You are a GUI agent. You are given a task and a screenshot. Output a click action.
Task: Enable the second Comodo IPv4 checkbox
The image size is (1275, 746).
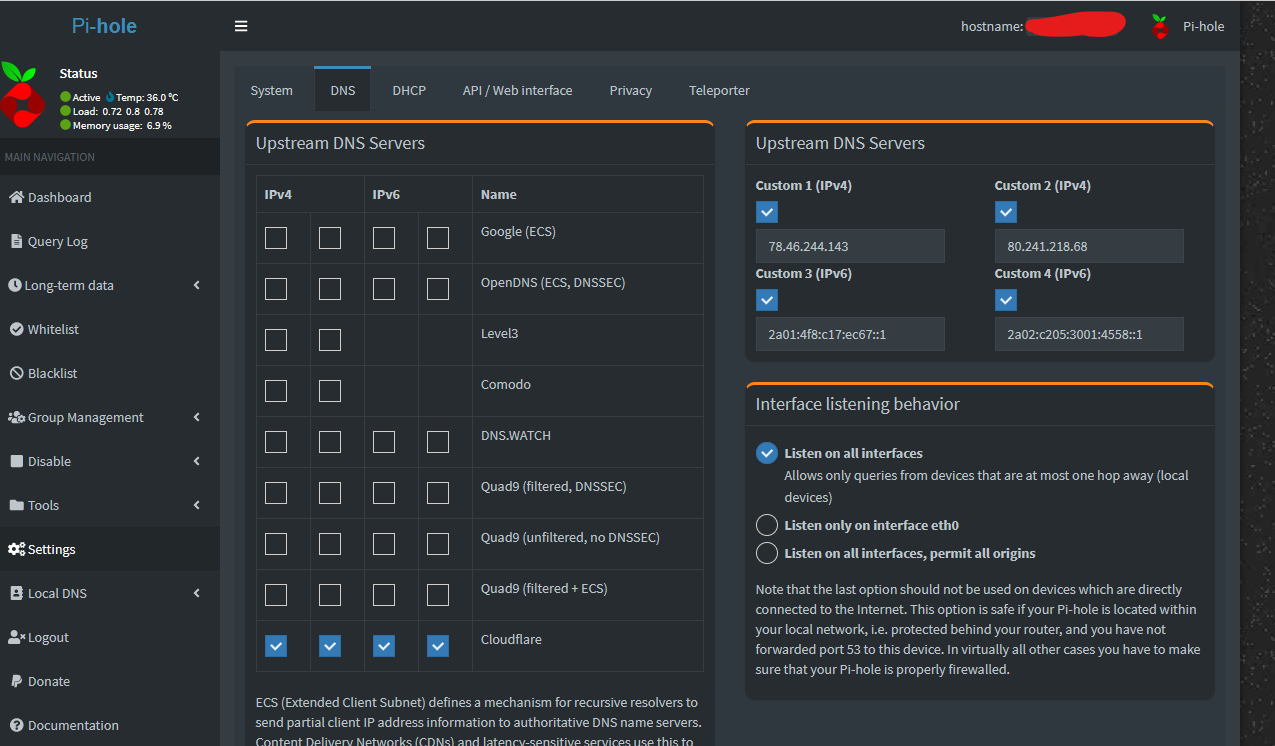(x=330, y=391)
